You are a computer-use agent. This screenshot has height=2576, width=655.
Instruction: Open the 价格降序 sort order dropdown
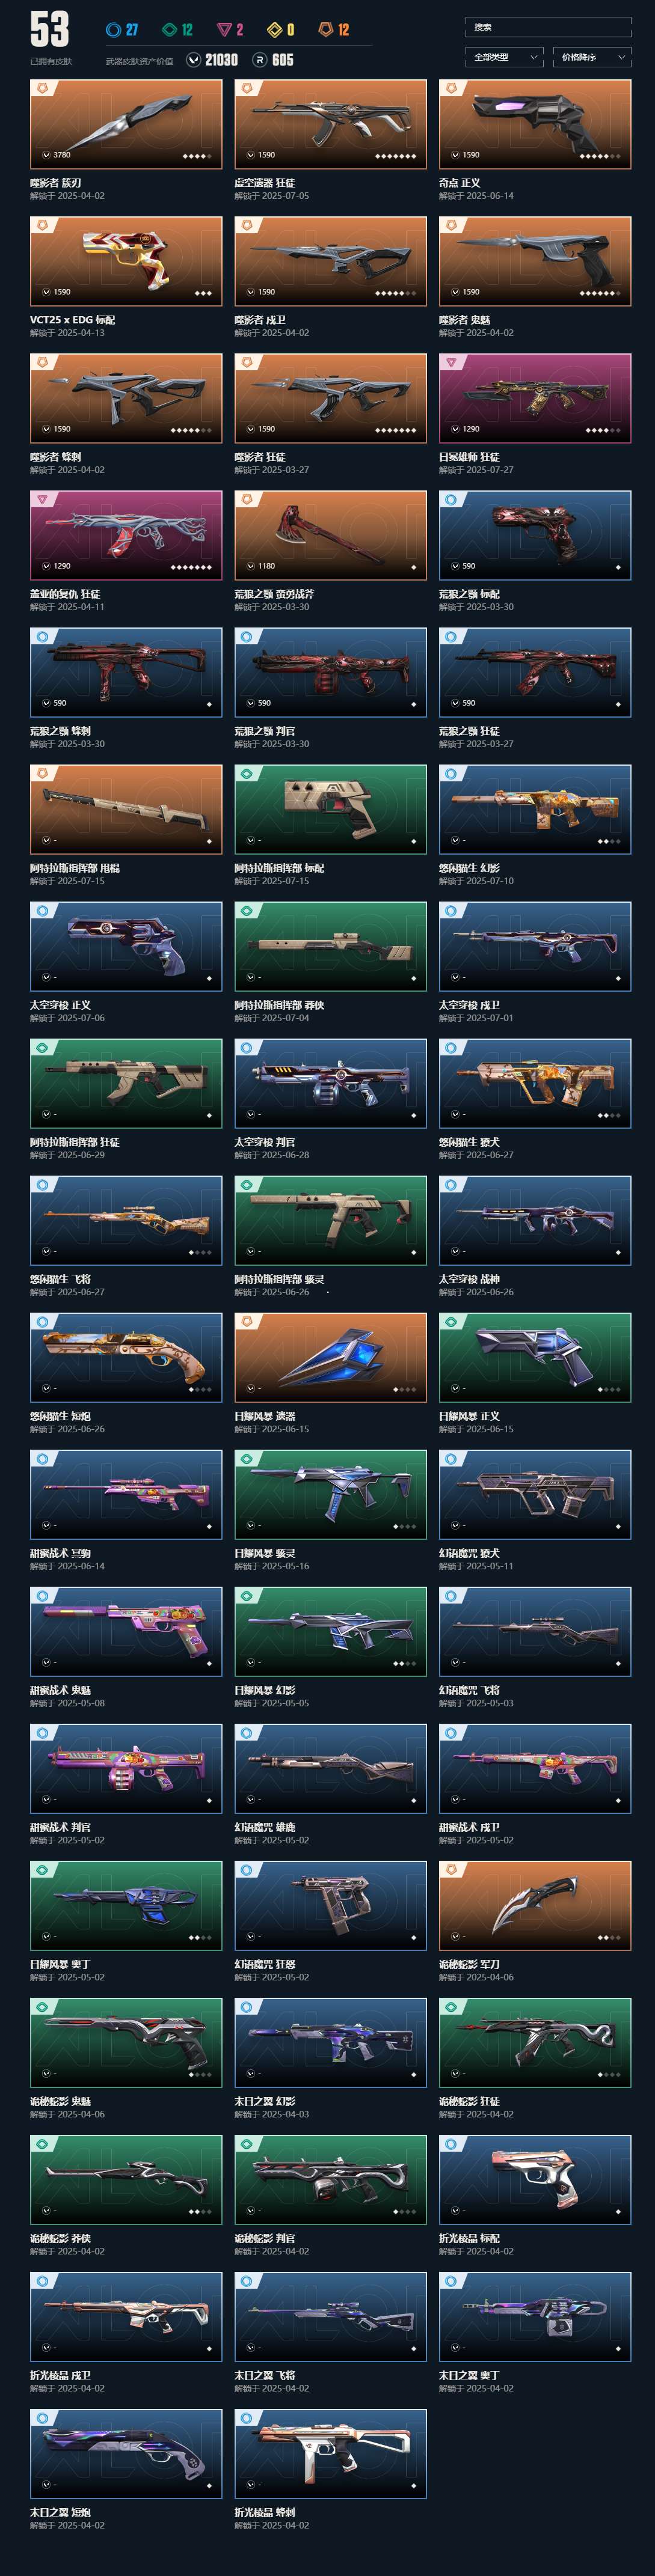(x=592, y=57)
